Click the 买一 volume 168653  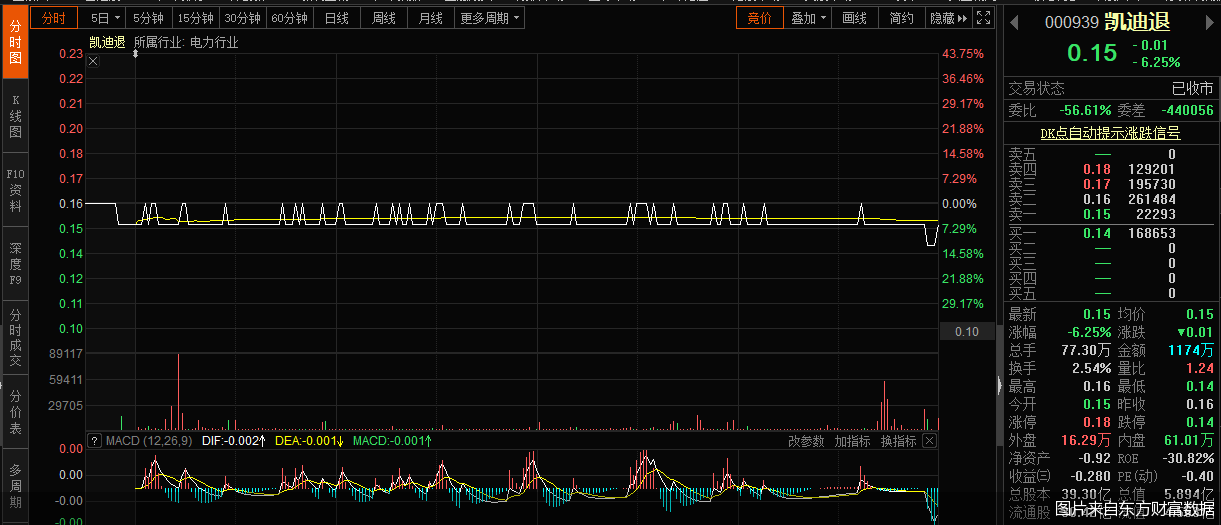click(x=1150, y=233)
